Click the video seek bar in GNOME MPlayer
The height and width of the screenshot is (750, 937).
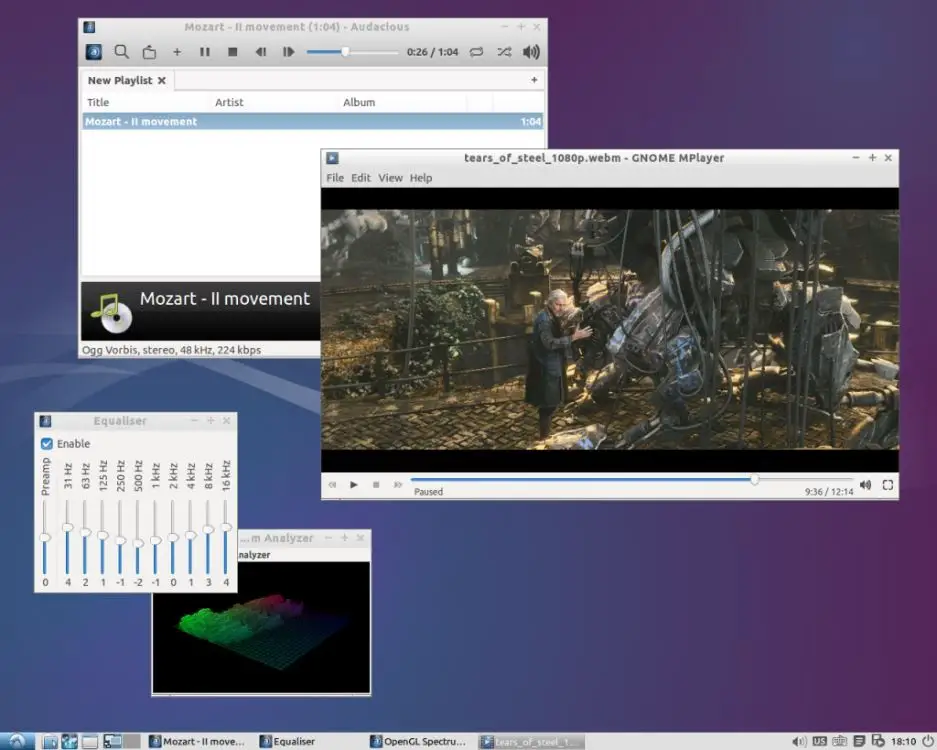pos(600,480)
